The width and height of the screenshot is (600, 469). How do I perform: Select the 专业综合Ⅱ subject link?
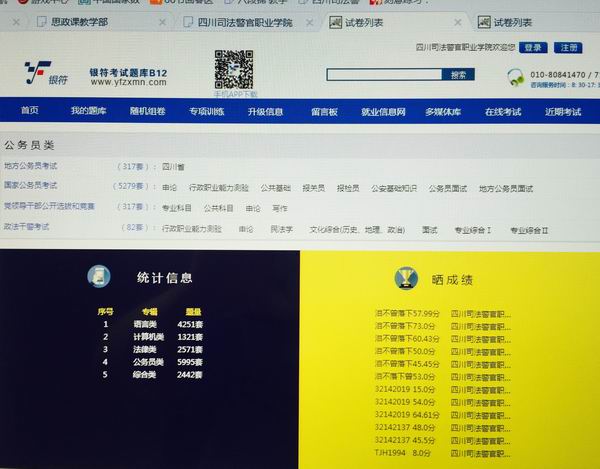click(x=529, y=230)
